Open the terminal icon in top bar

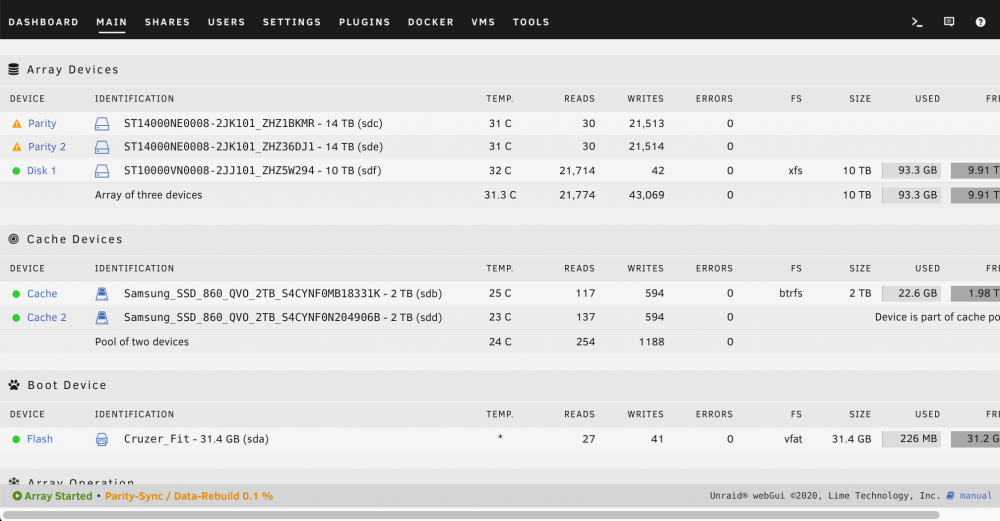(917, 22)
